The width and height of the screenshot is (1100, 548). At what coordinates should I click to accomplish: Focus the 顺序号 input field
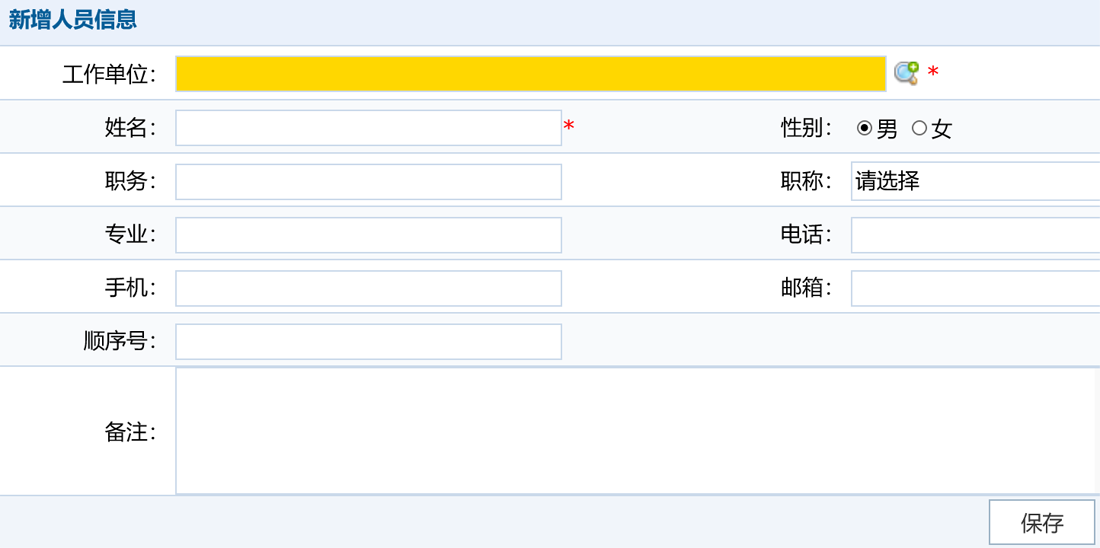click(368, 341)
